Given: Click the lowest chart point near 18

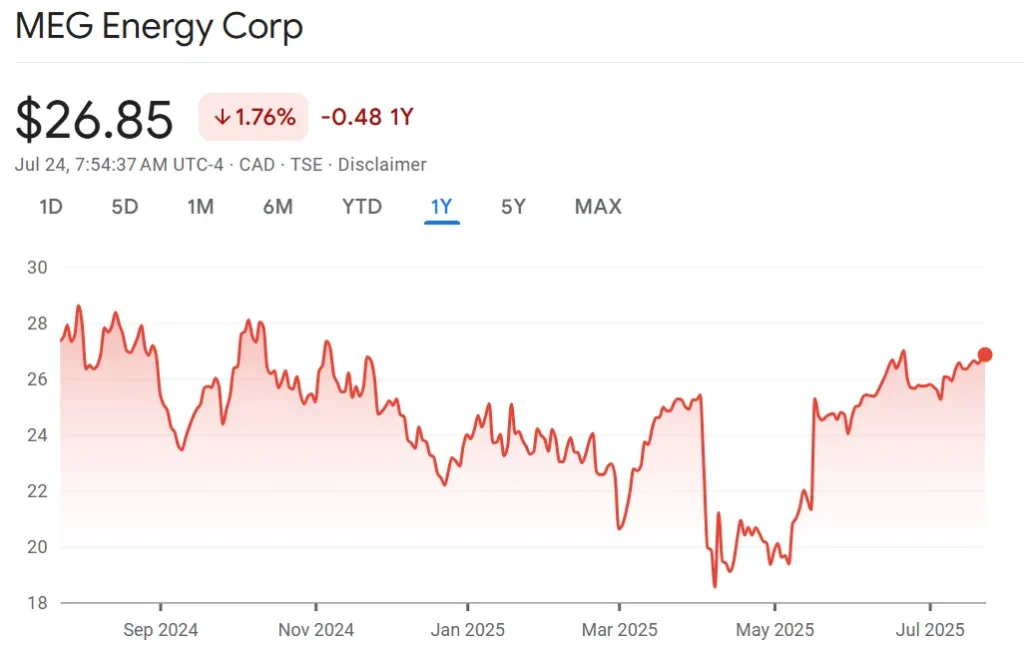Looking at the screenshot, I should click(x=715, y=587).
